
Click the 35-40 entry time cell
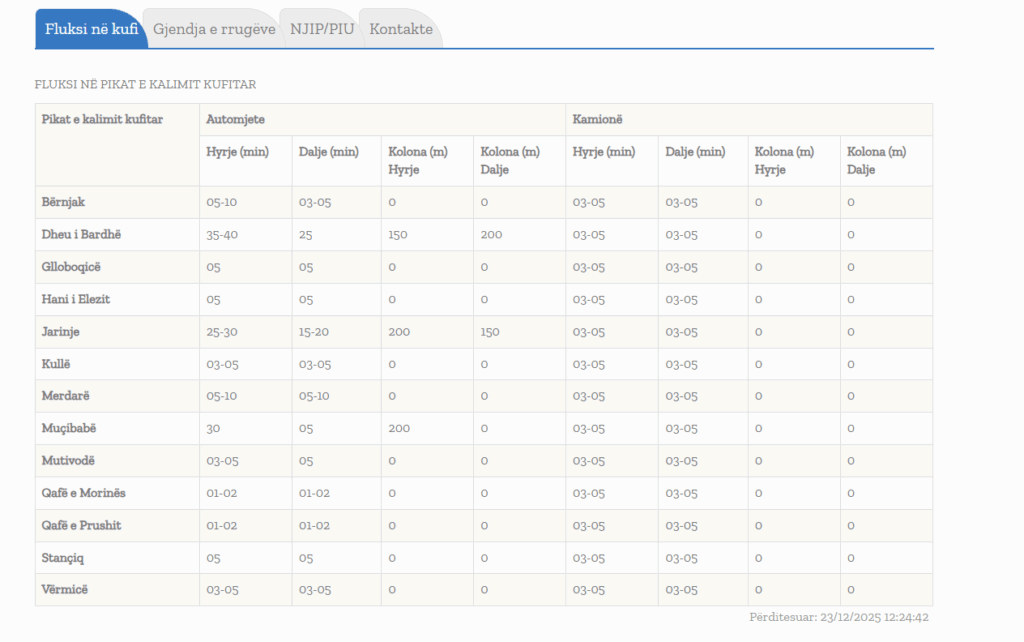(222, 234)
